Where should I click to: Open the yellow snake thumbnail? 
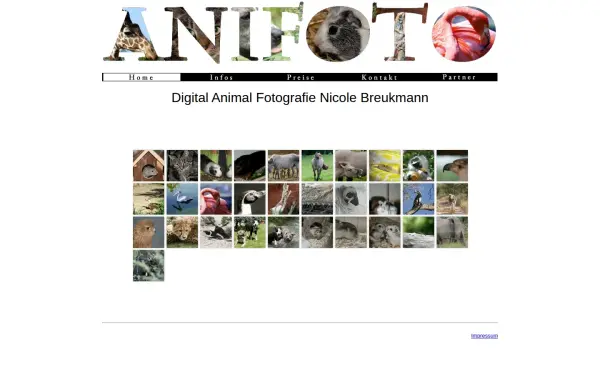(385, 165)
